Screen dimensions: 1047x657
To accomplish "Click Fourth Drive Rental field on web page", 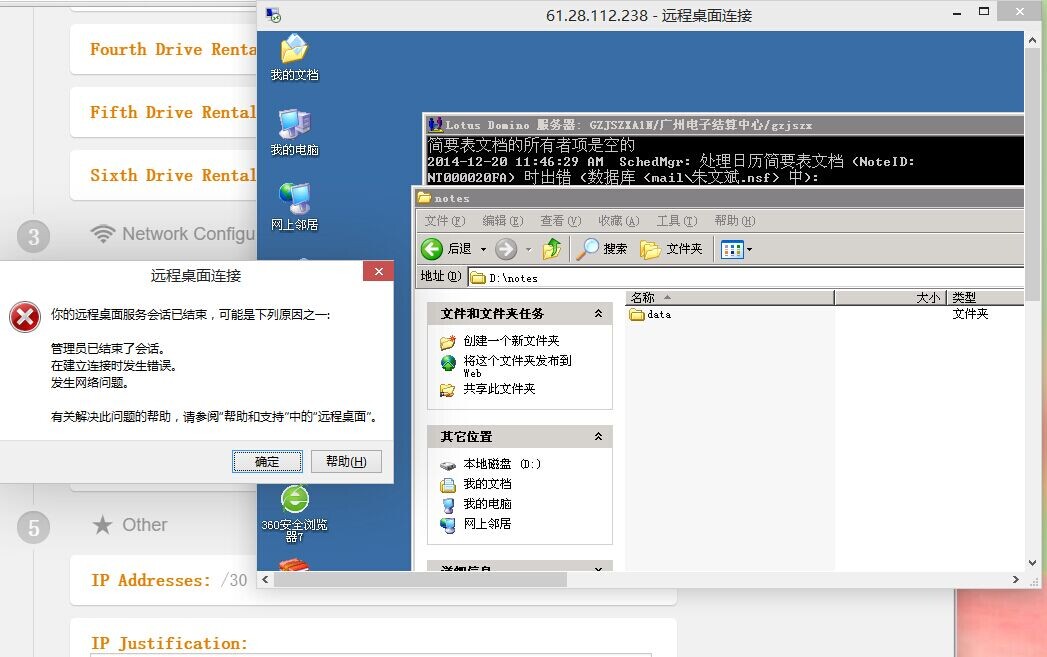I will (164, 49).
